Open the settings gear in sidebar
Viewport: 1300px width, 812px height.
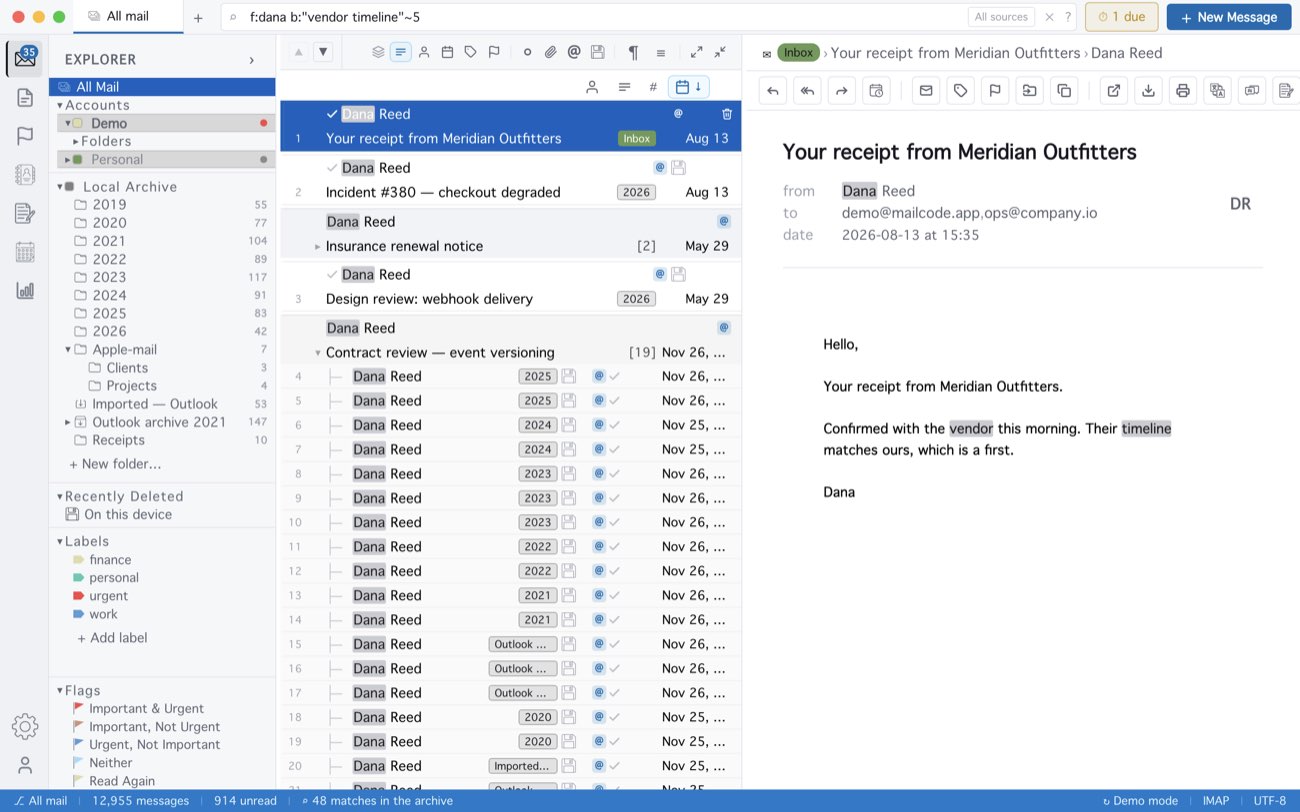click(25, 727)
